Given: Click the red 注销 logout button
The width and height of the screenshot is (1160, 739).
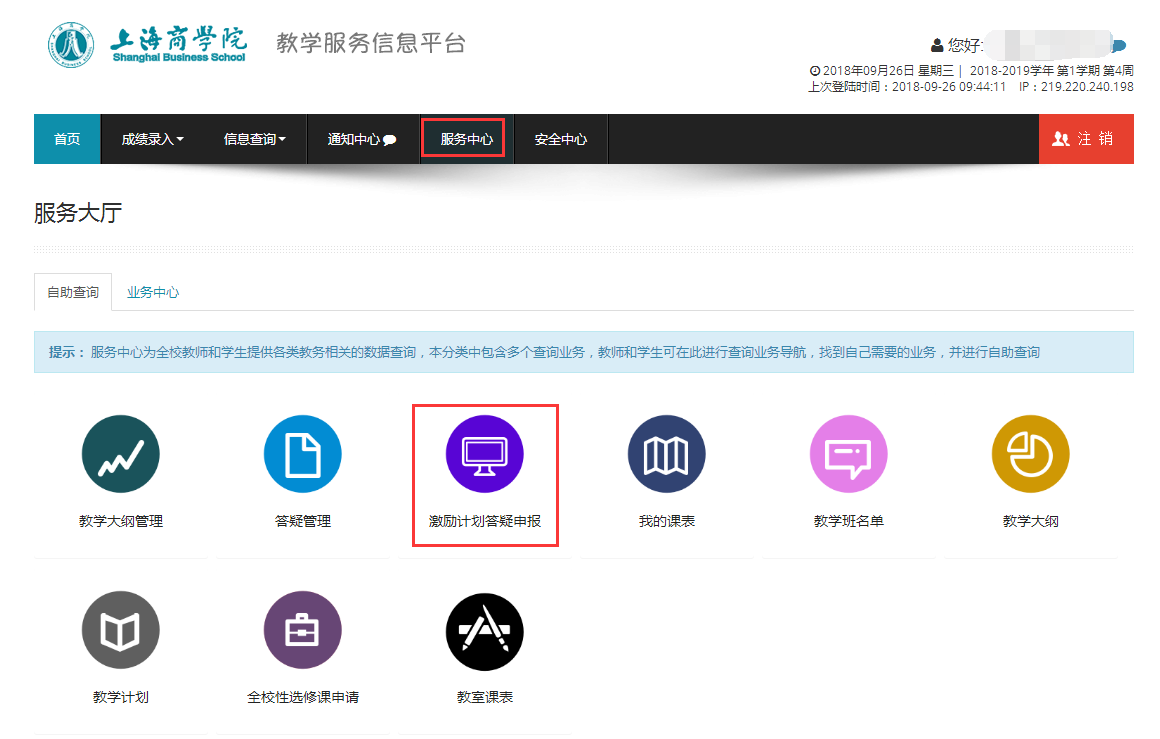Looking at the screenshot, I should tap(1085, 139).
